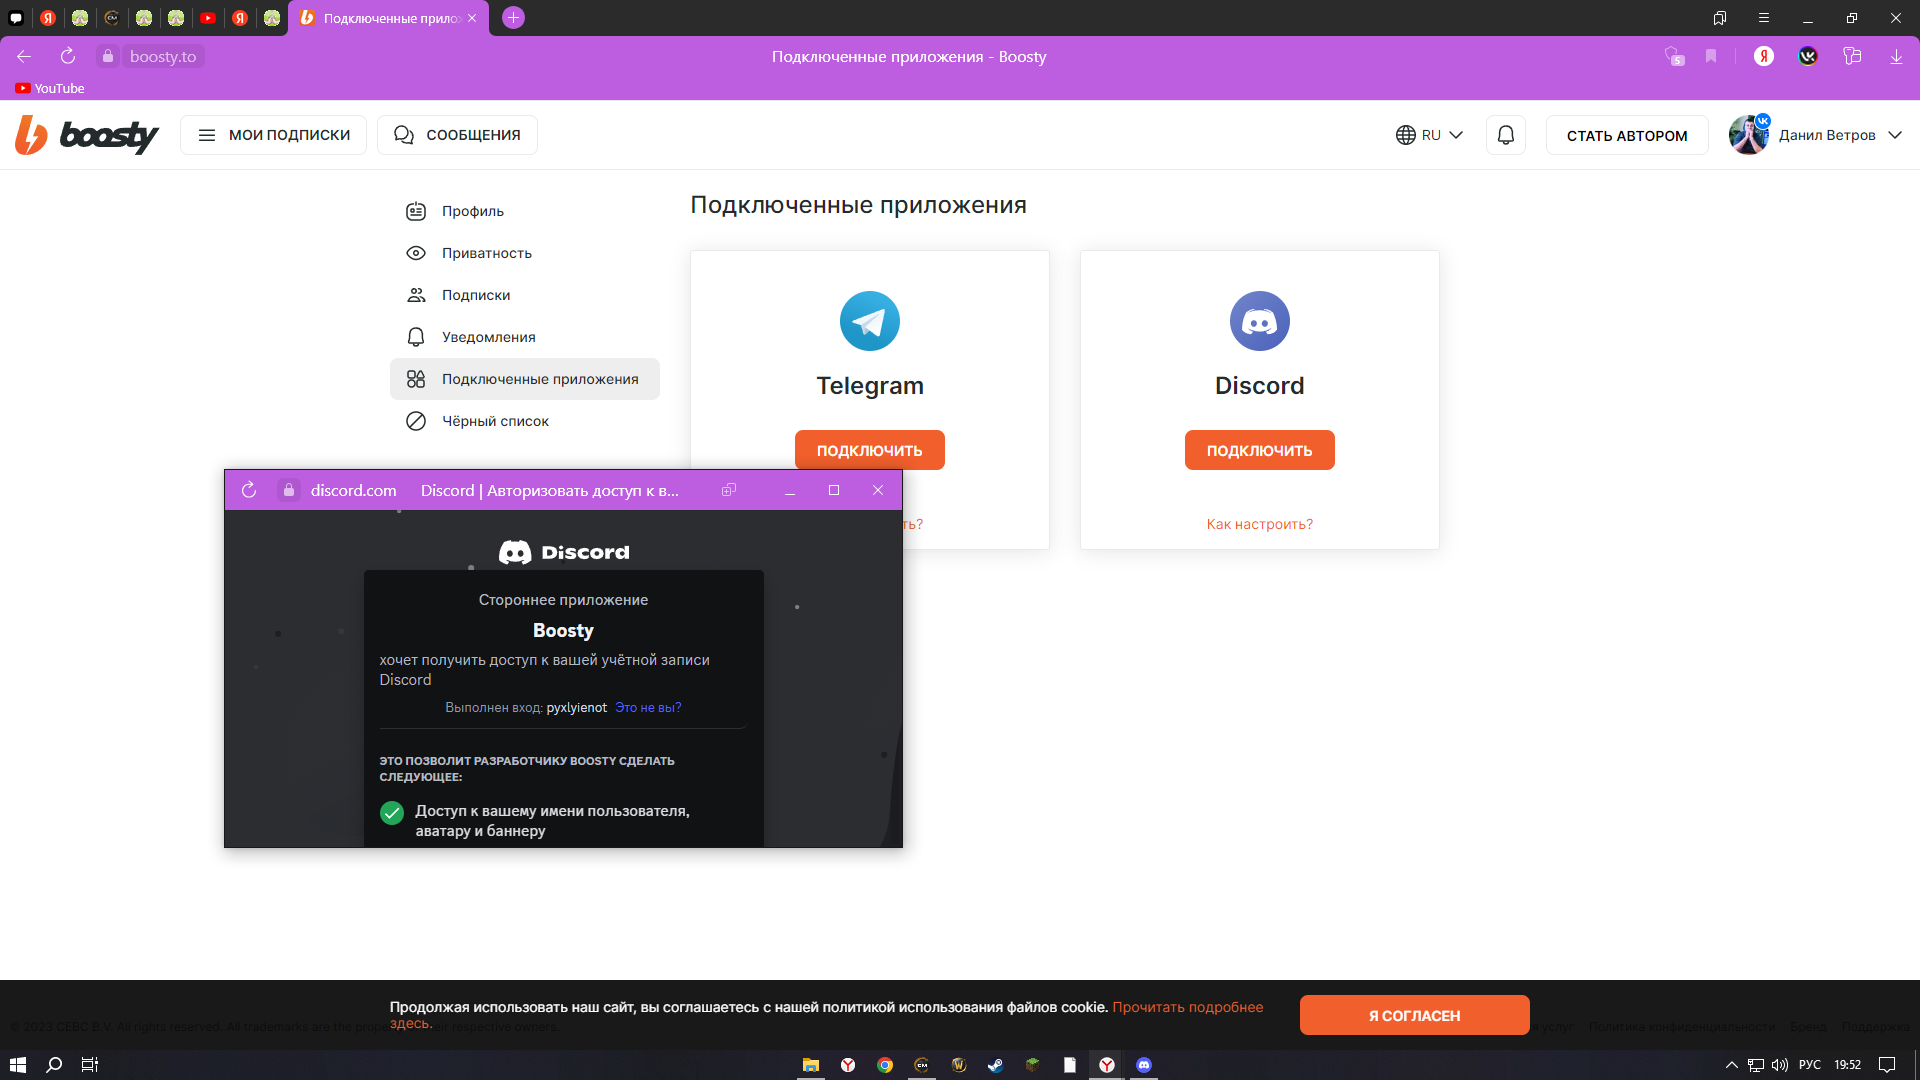
Task: Click the YouTube bookmark in the bookmarks bar
Action: [50, 88]
